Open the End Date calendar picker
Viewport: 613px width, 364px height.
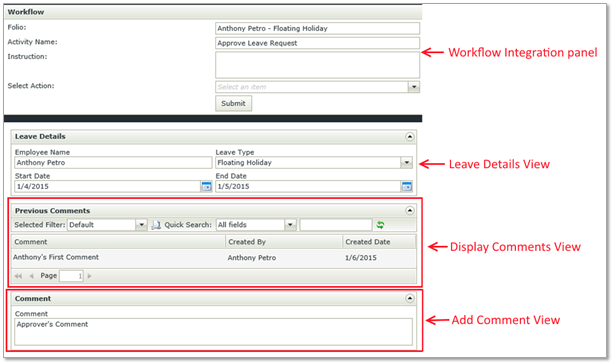click(x=407, y=186)
